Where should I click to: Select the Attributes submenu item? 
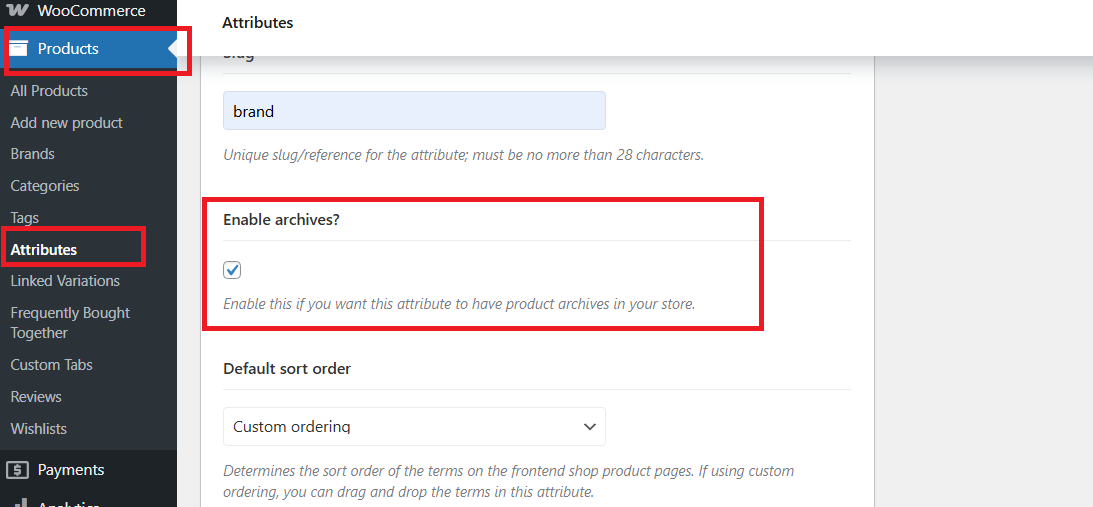(43, 250)
